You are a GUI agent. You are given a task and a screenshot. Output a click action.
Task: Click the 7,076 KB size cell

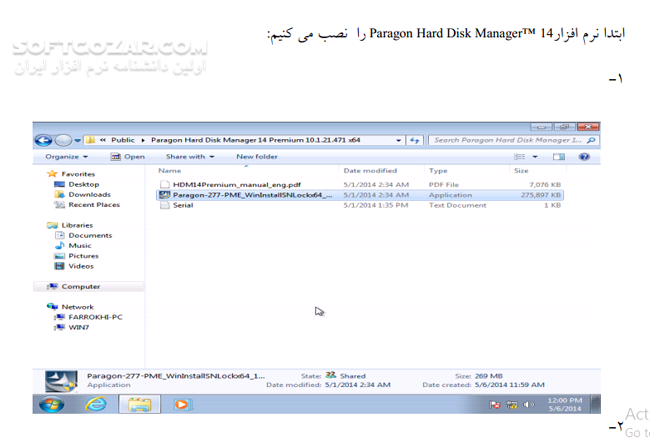coord(545,184)
